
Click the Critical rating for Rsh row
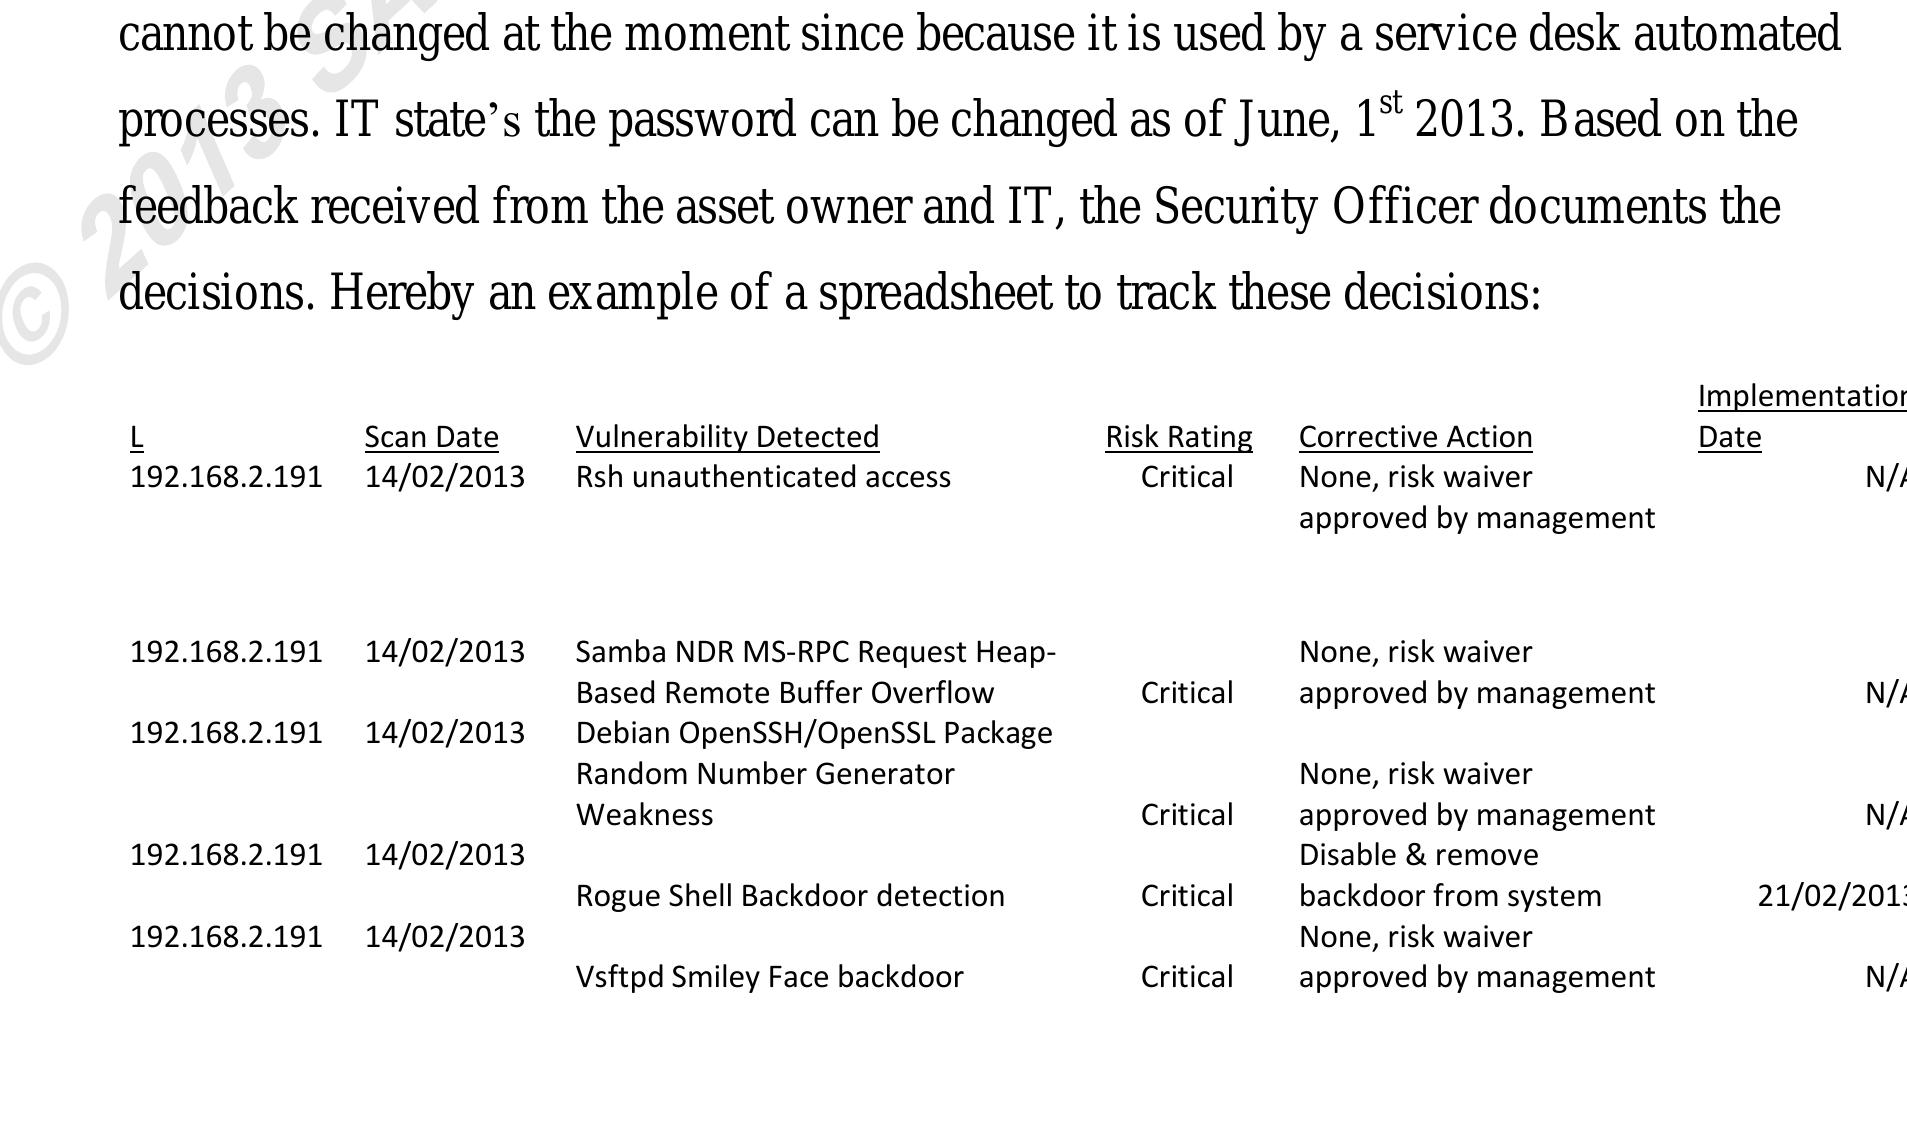click(x=1186, y=477)
